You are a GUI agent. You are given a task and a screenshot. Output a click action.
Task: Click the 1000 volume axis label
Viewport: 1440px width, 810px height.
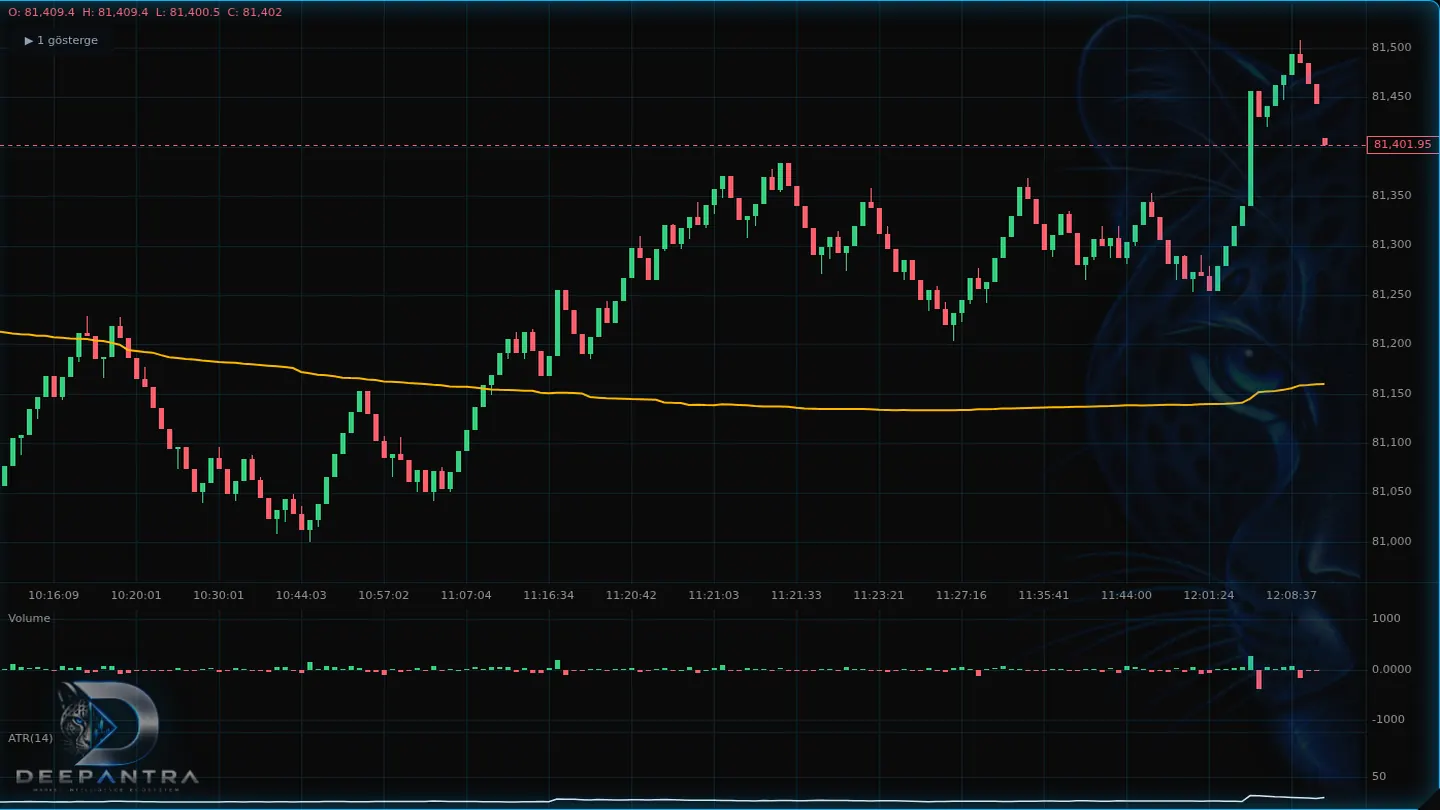pyautogui.click(x=1386, y=618)
